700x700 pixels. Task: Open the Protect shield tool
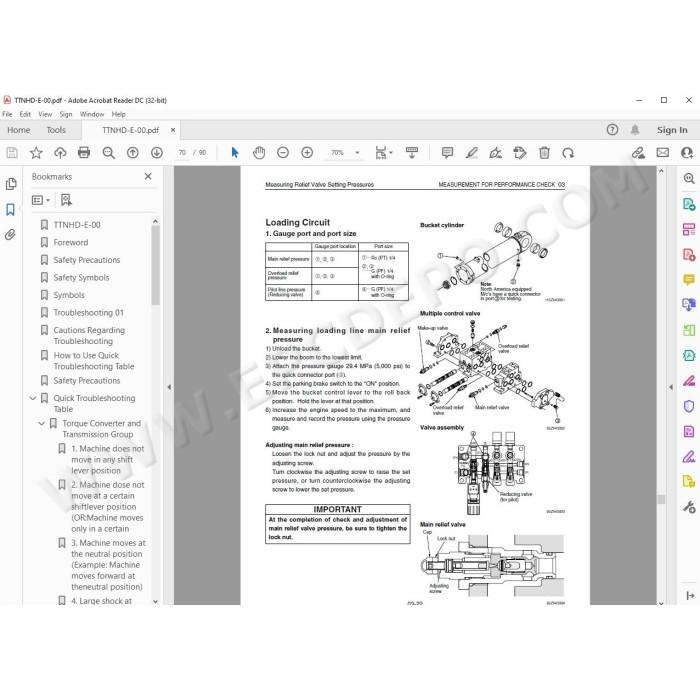coord(689,406)
